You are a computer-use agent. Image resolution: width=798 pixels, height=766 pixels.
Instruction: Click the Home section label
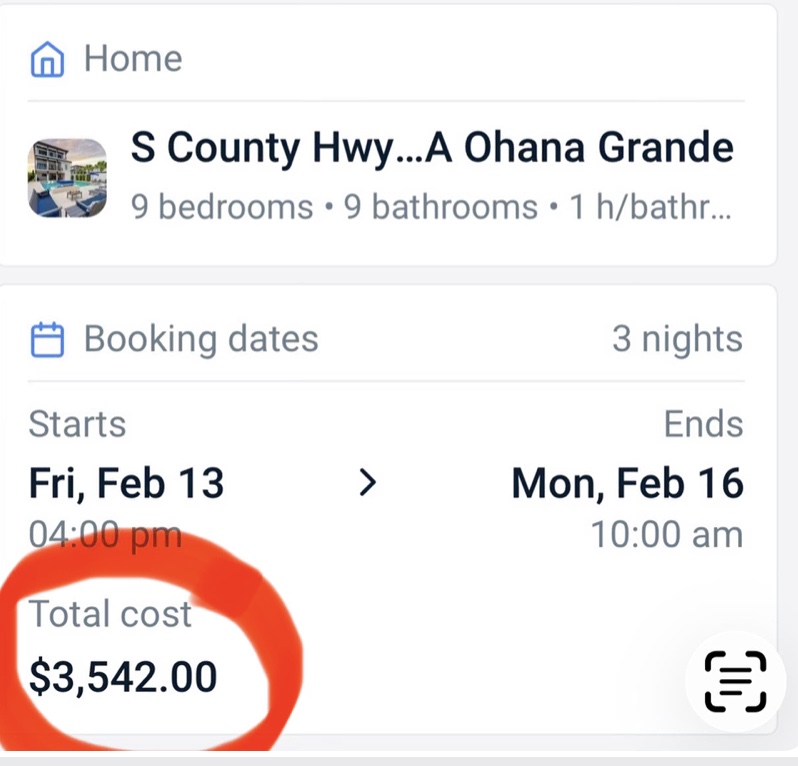click(132, 59)
